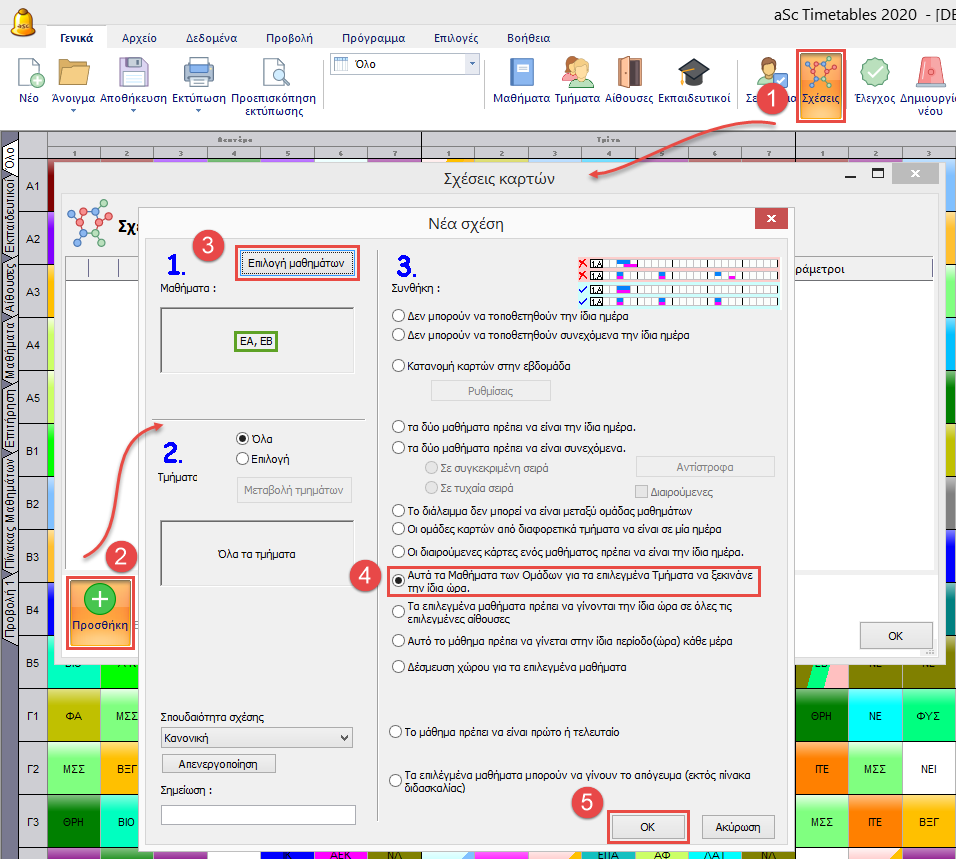Select the Επιλογή radio button for classes
Viewport: 956px width, 859px height.
pos(242,458)
